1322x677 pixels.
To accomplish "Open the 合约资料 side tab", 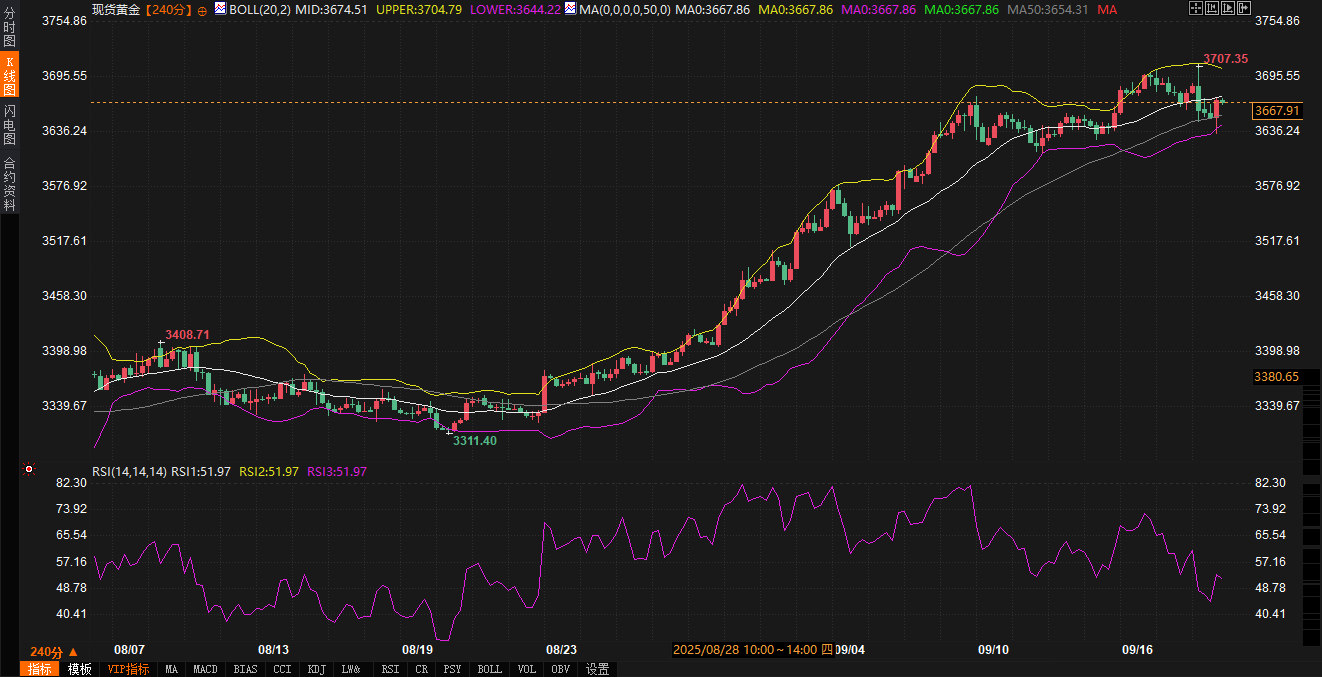I will tap(9, 183).
